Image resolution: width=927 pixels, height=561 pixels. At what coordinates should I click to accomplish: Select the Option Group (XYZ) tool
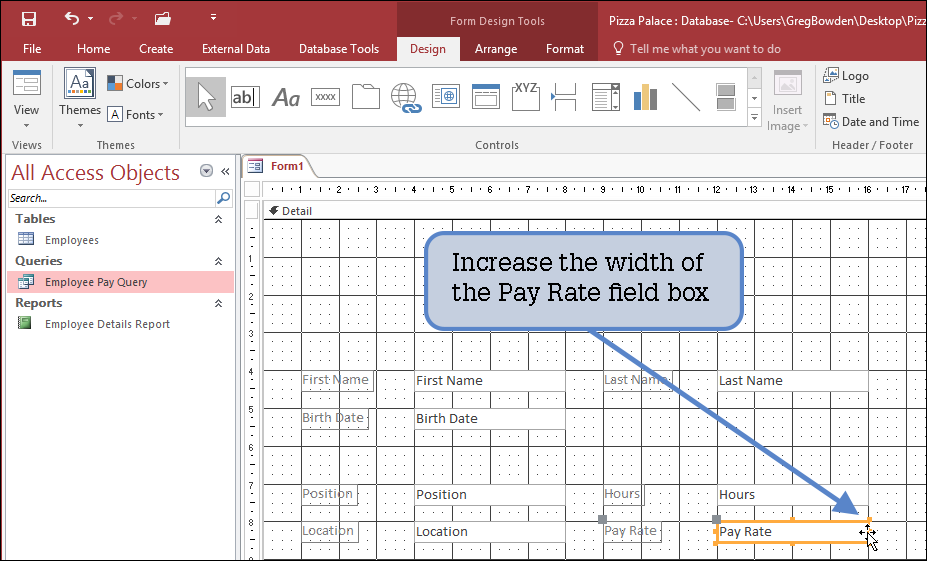526,96
